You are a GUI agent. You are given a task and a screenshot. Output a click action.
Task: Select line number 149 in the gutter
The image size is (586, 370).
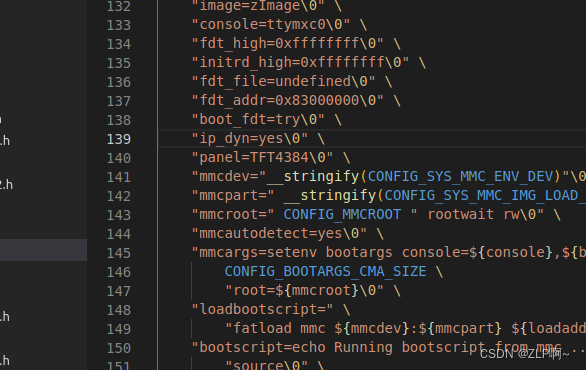(119, 329)
